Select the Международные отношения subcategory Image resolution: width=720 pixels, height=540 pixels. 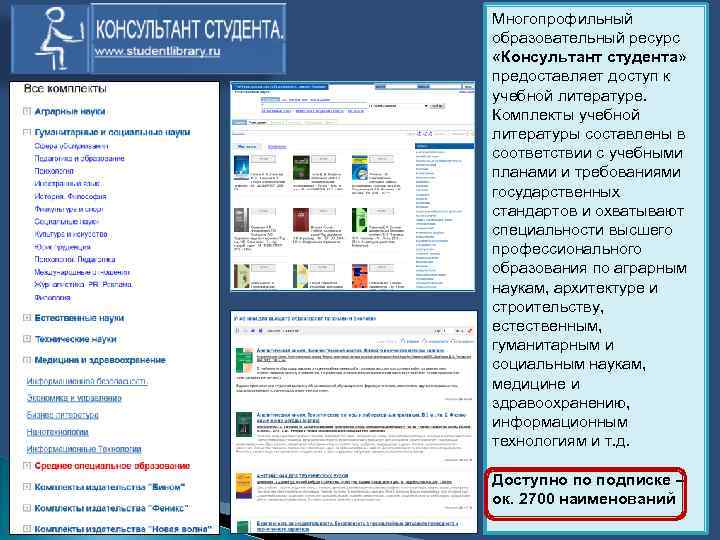(82, 272)
